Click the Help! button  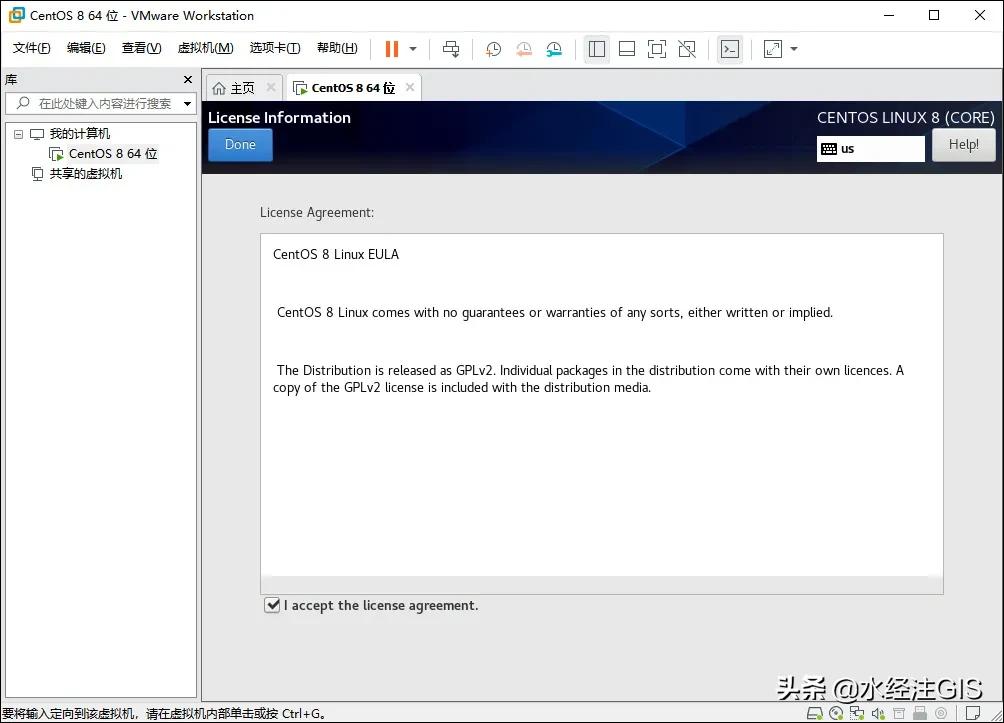pyautogui.click(x=963, y=144)
